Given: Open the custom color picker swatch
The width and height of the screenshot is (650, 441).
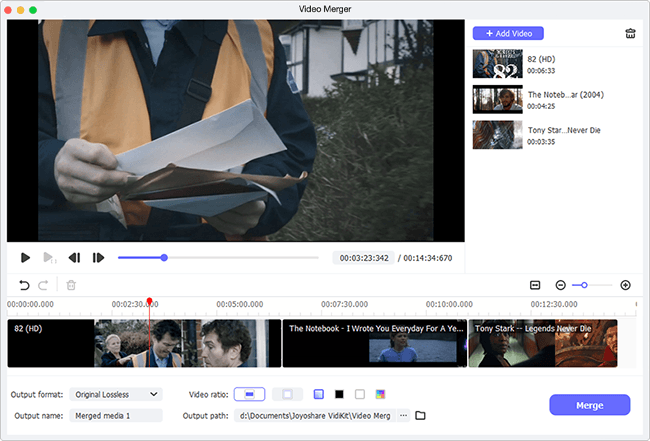Looking at the screenshot, I should coord(380,394).
